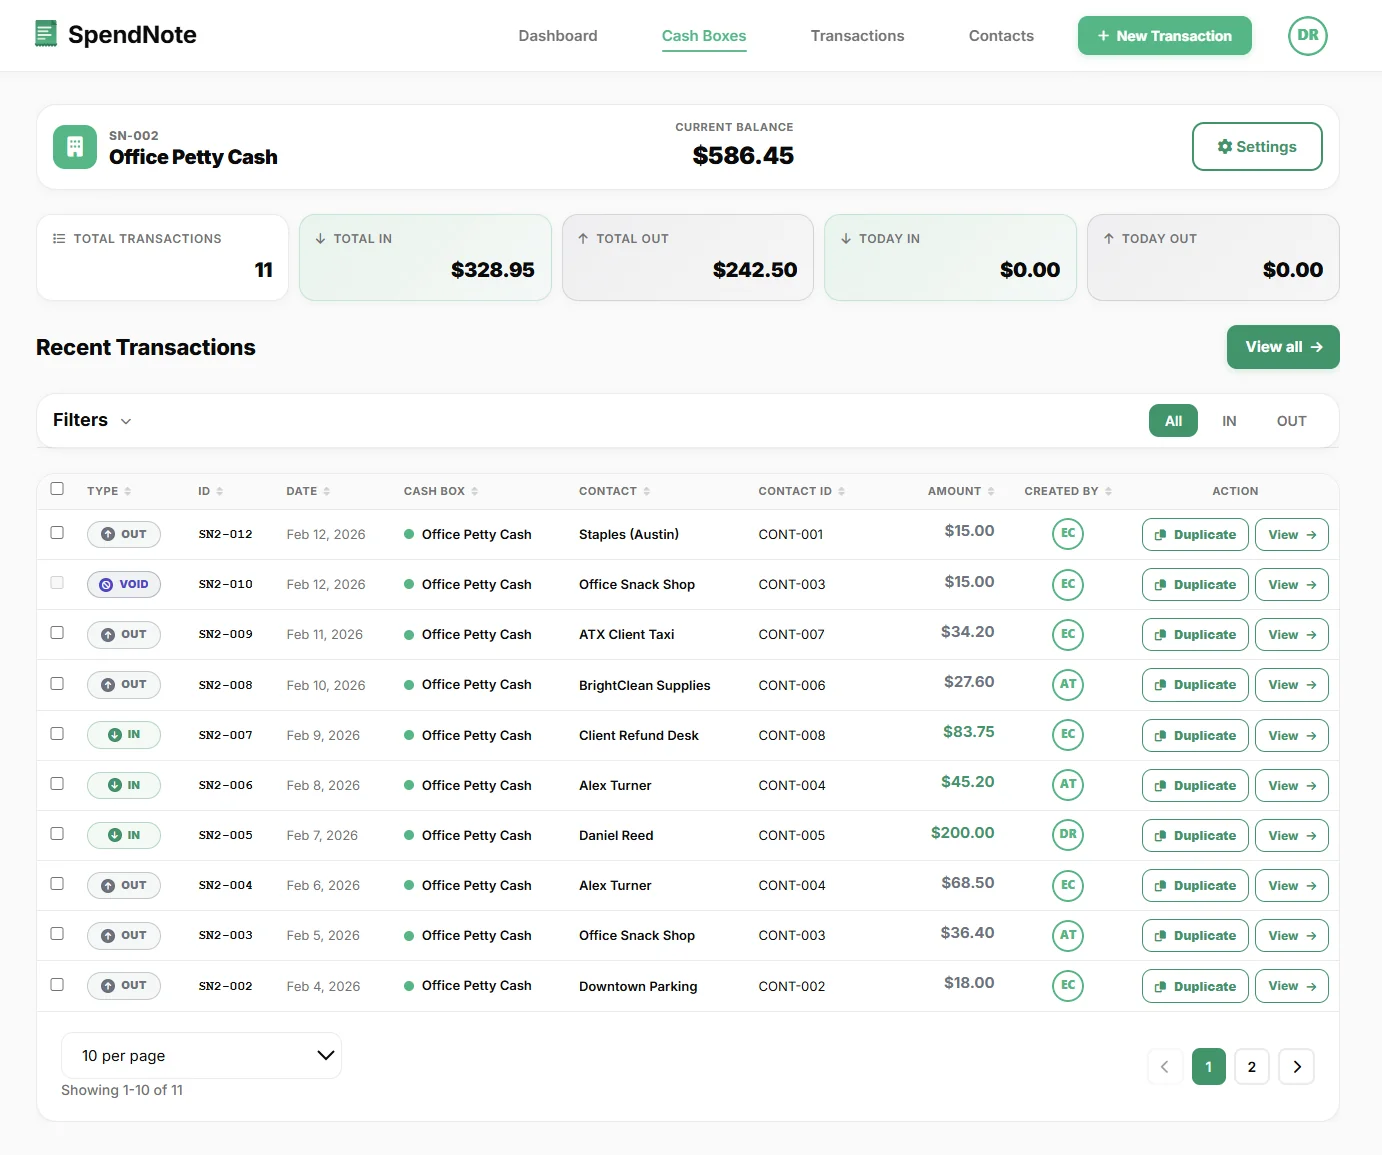Click the View all button
The image size is (1382, 1155).
coord(1283,347)
